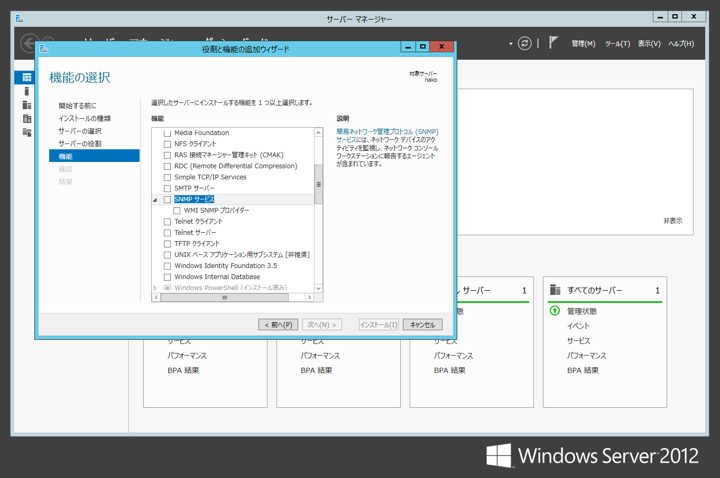The height and width of the screenshot is (478, 720).
Task: Click the feature list horizontal scrollbar thumb
Action: (x=225, y=298)
